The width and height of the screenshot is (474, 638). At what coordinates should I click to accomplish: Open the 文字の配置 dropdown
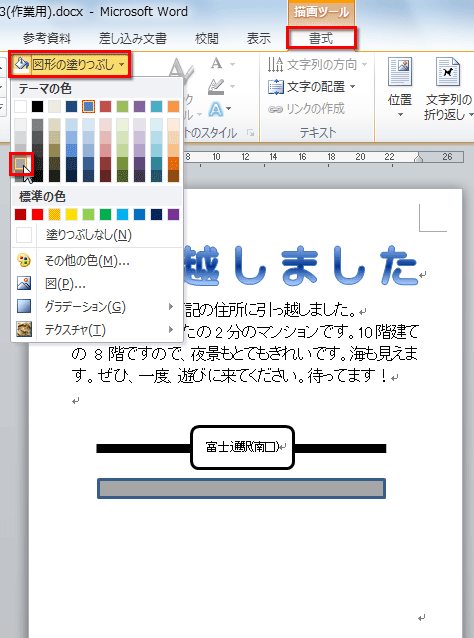pyautogui.click(x=312, y=87)
